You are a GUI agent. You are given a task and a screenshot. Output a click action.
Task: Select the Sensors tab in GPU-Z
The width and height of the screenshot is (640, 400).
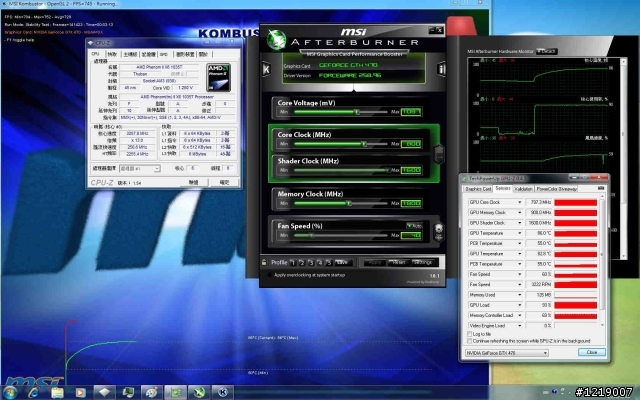click(502, 188)
